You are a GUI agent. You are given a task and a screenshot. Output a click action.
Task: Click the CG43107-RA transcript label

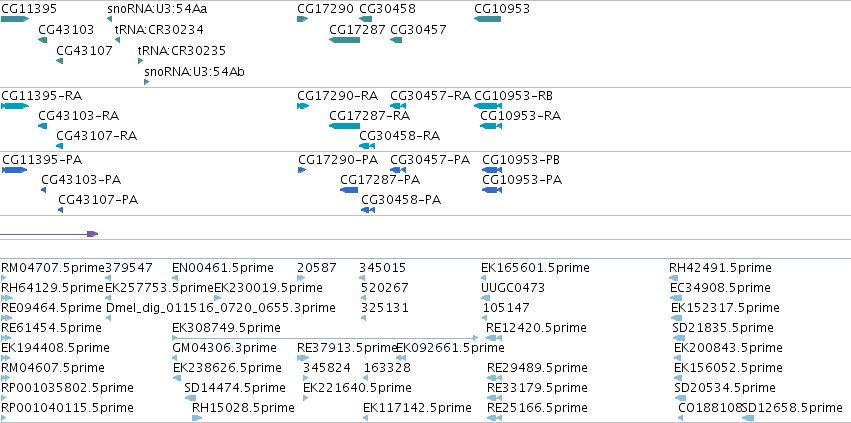click(x=97, y=136)
